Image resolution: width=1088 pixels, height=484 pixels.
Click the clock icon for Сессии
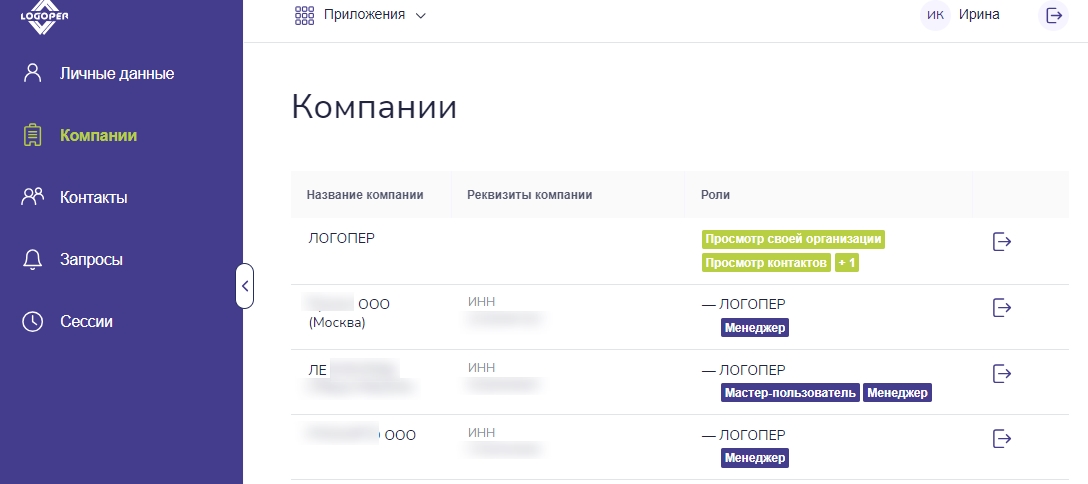pos(33,322)
